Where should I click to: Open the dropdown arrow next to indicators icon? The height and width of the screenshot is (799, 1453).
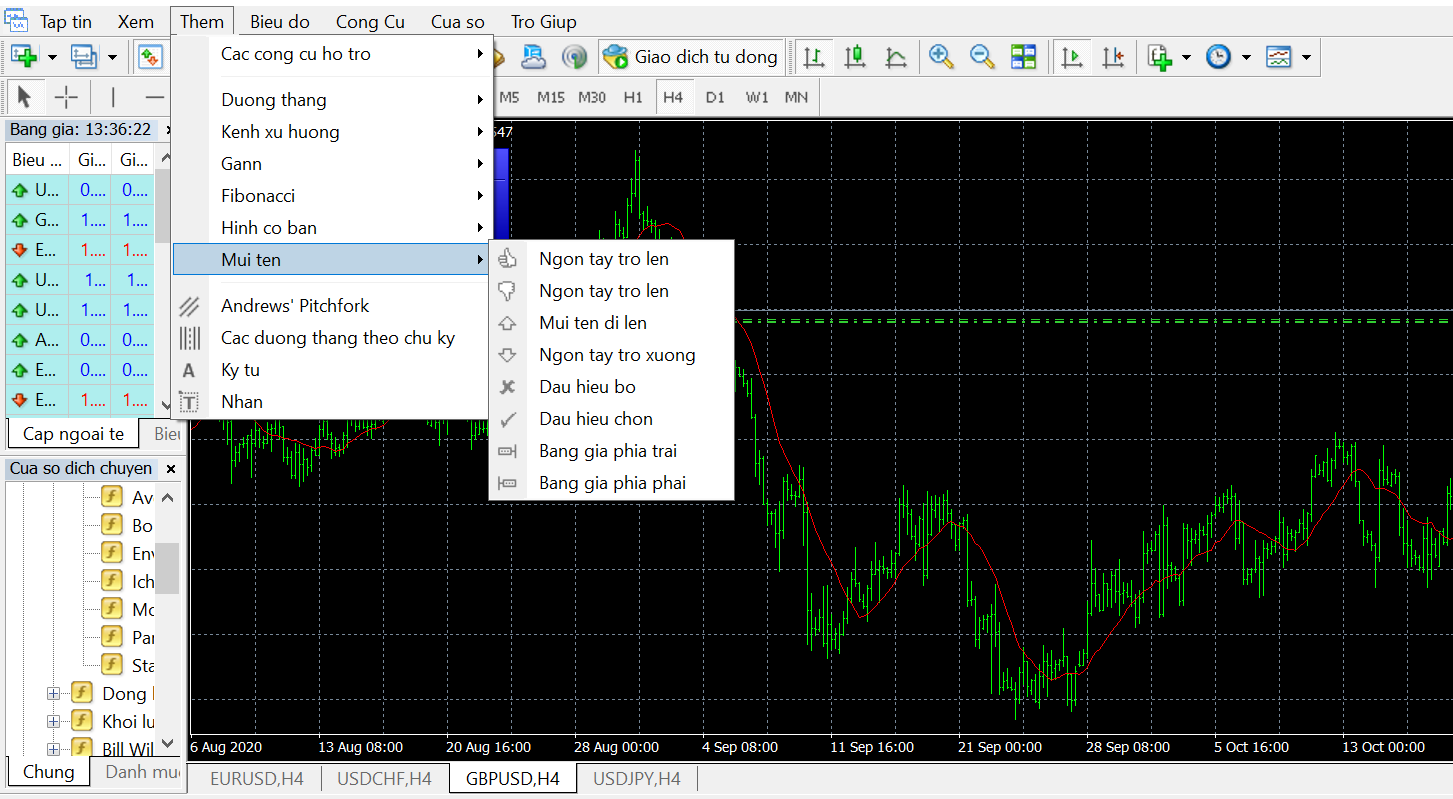pos(1186,57)
